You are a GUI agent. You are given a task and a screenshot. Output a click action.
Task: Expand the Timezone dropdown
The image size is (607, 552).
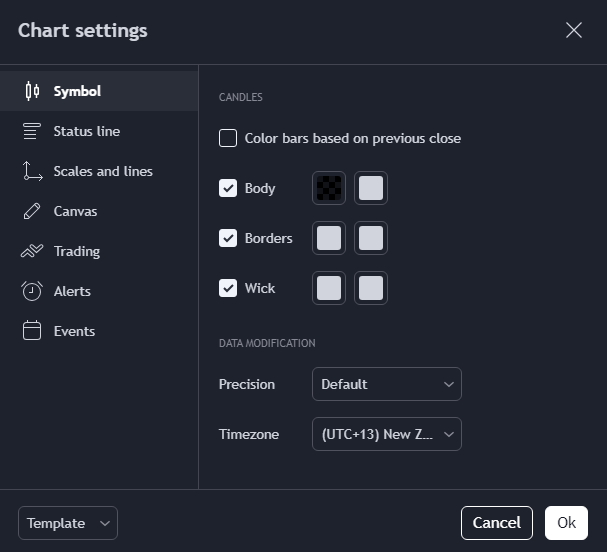pos(387,434)
